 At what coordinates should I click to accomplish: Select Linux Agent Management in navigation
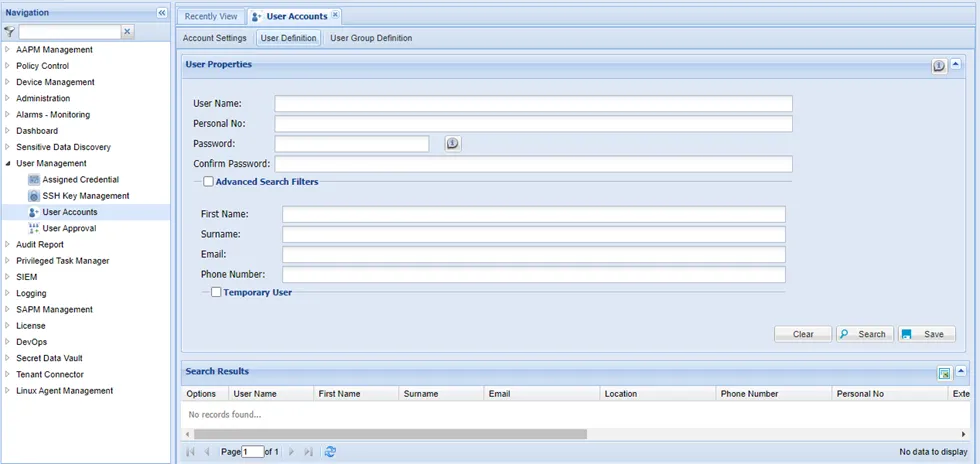pos(64,391)
